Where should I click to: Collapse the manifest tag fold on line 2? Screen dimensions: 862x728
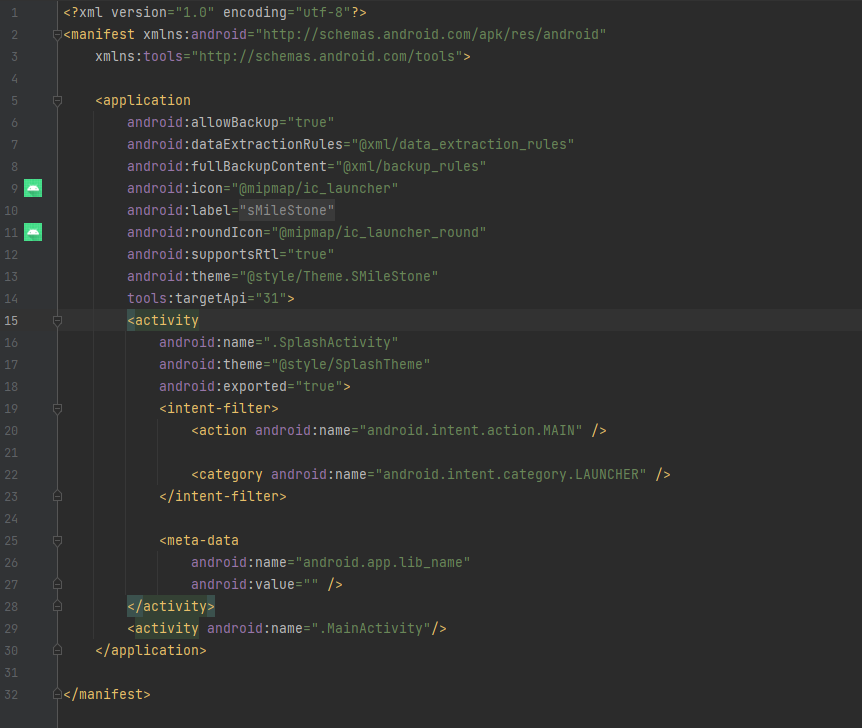(57, 35)
